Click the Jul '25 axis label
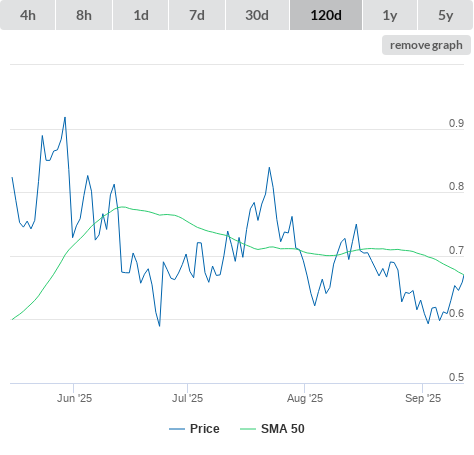 tap(187, 398)
